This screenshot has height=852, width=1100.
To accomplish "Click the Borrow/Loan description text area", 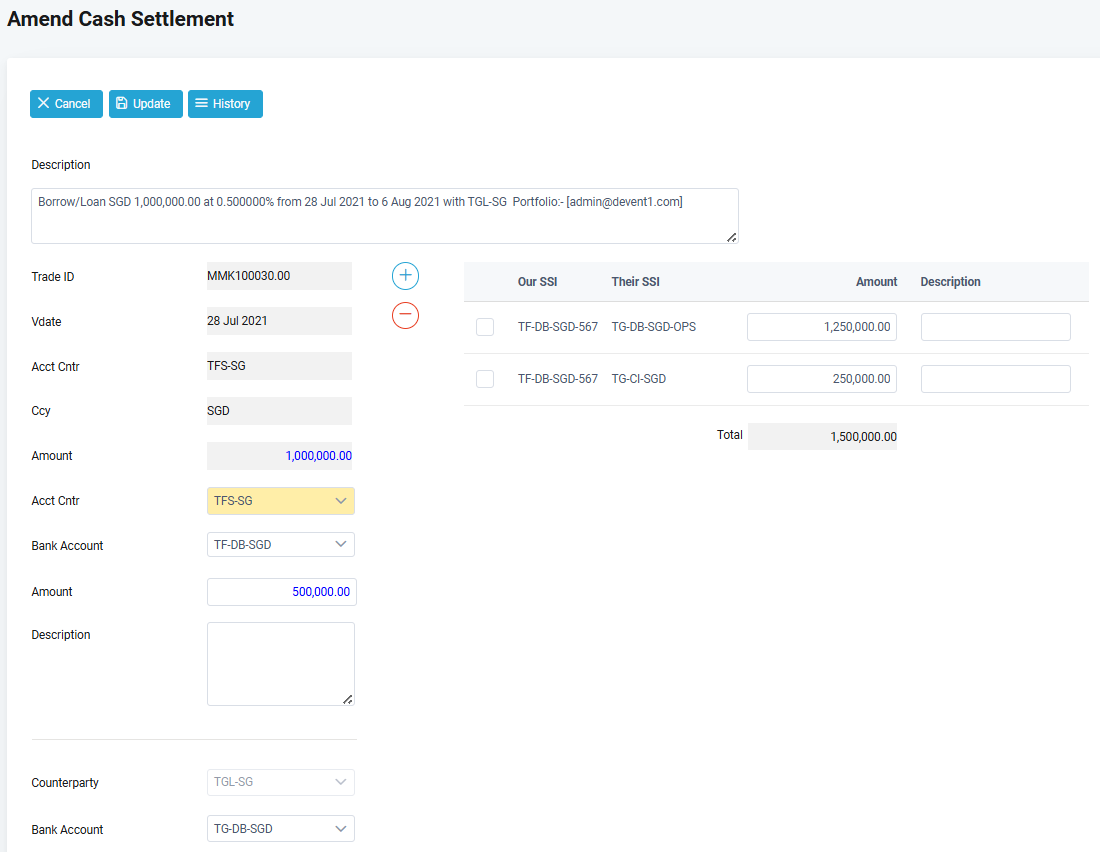I will pyautogui.click(x=384, y=216).
